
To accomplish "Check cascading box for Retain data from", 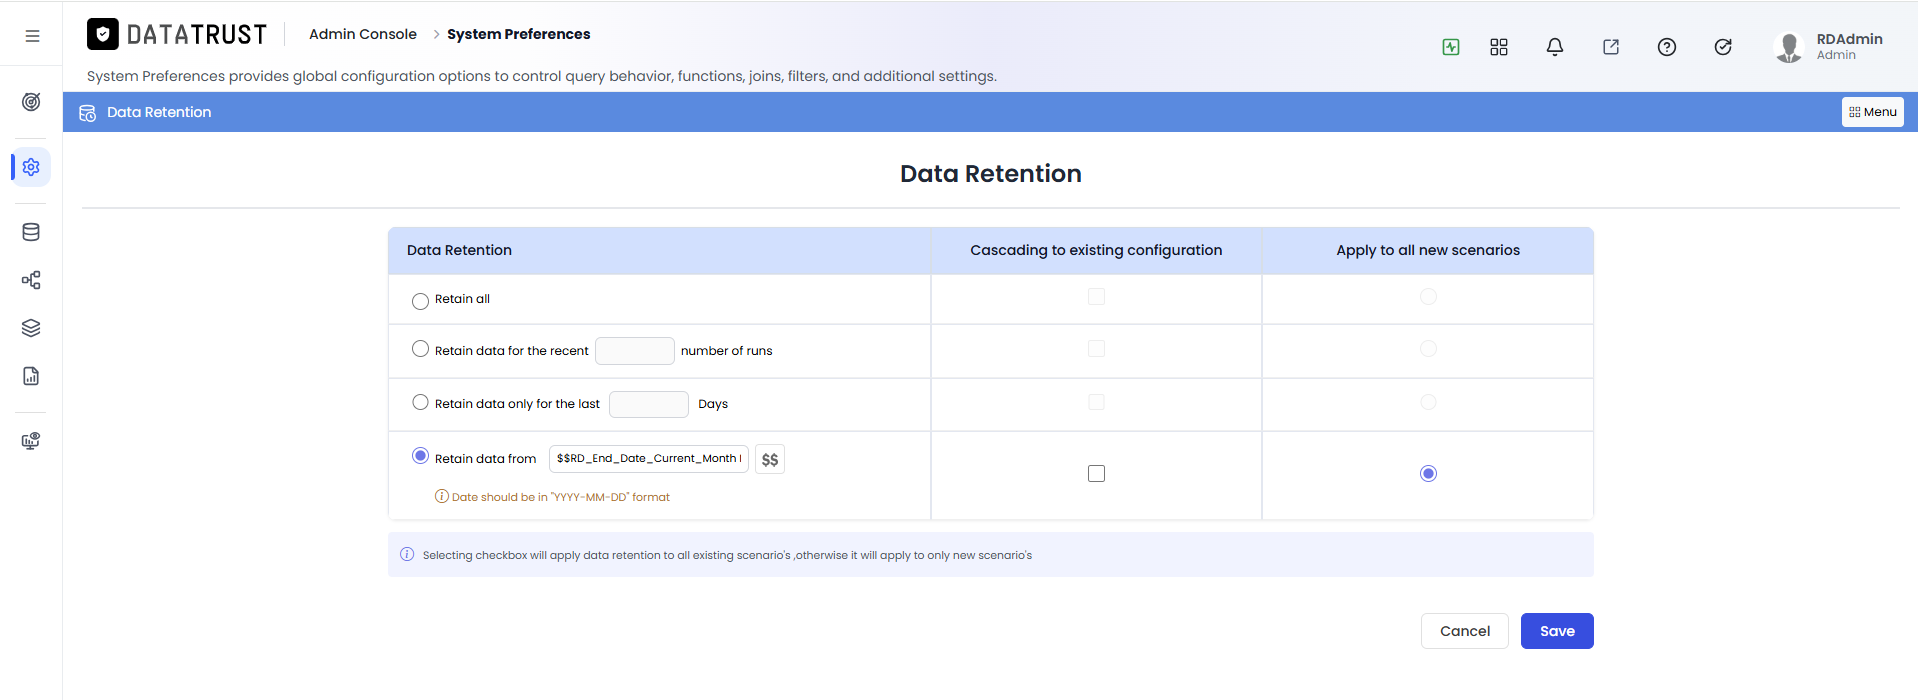I will (x=1096, y=473).
